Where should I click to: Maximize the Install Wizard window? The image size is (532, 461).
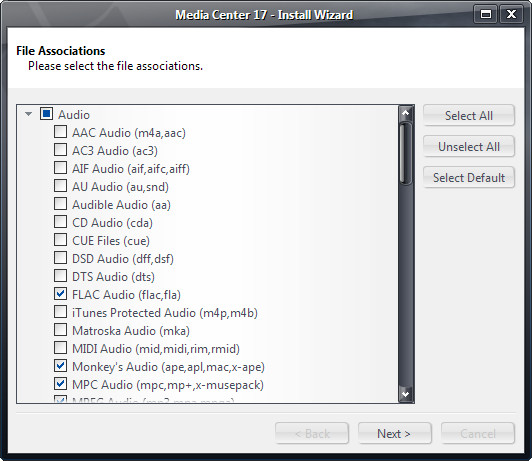(x=486, y=14)
